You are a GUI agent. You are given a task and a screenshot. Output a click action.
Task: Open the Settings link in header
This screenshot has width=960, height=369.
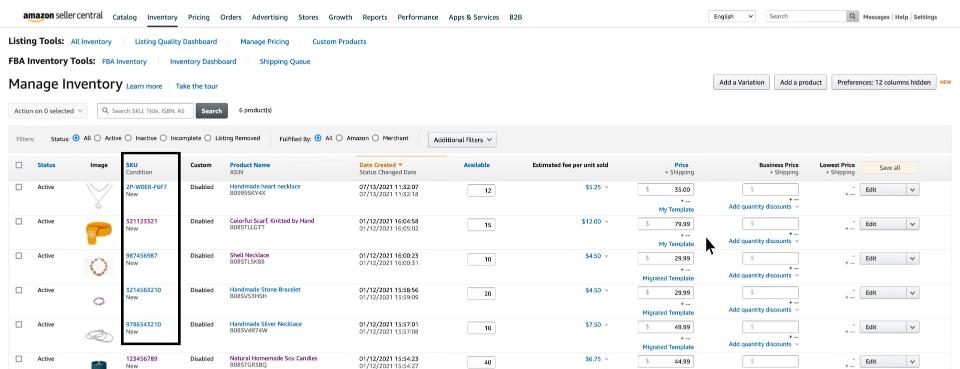pyautogui.click(x=925, y=17)
